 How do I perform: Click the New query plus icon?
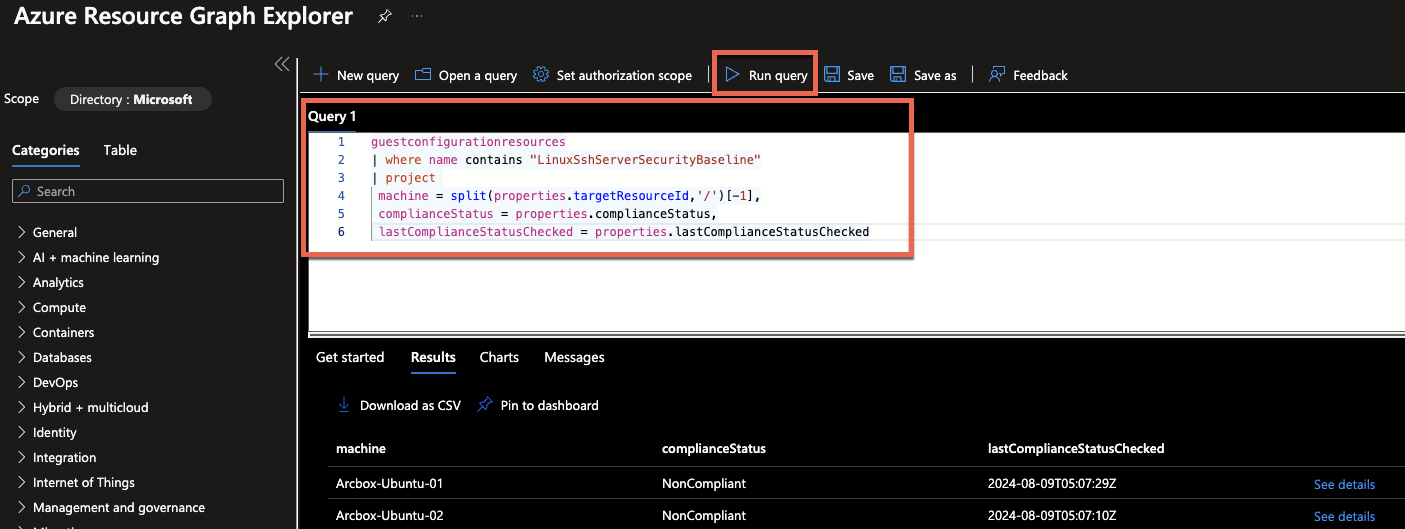tap(321, 75)
